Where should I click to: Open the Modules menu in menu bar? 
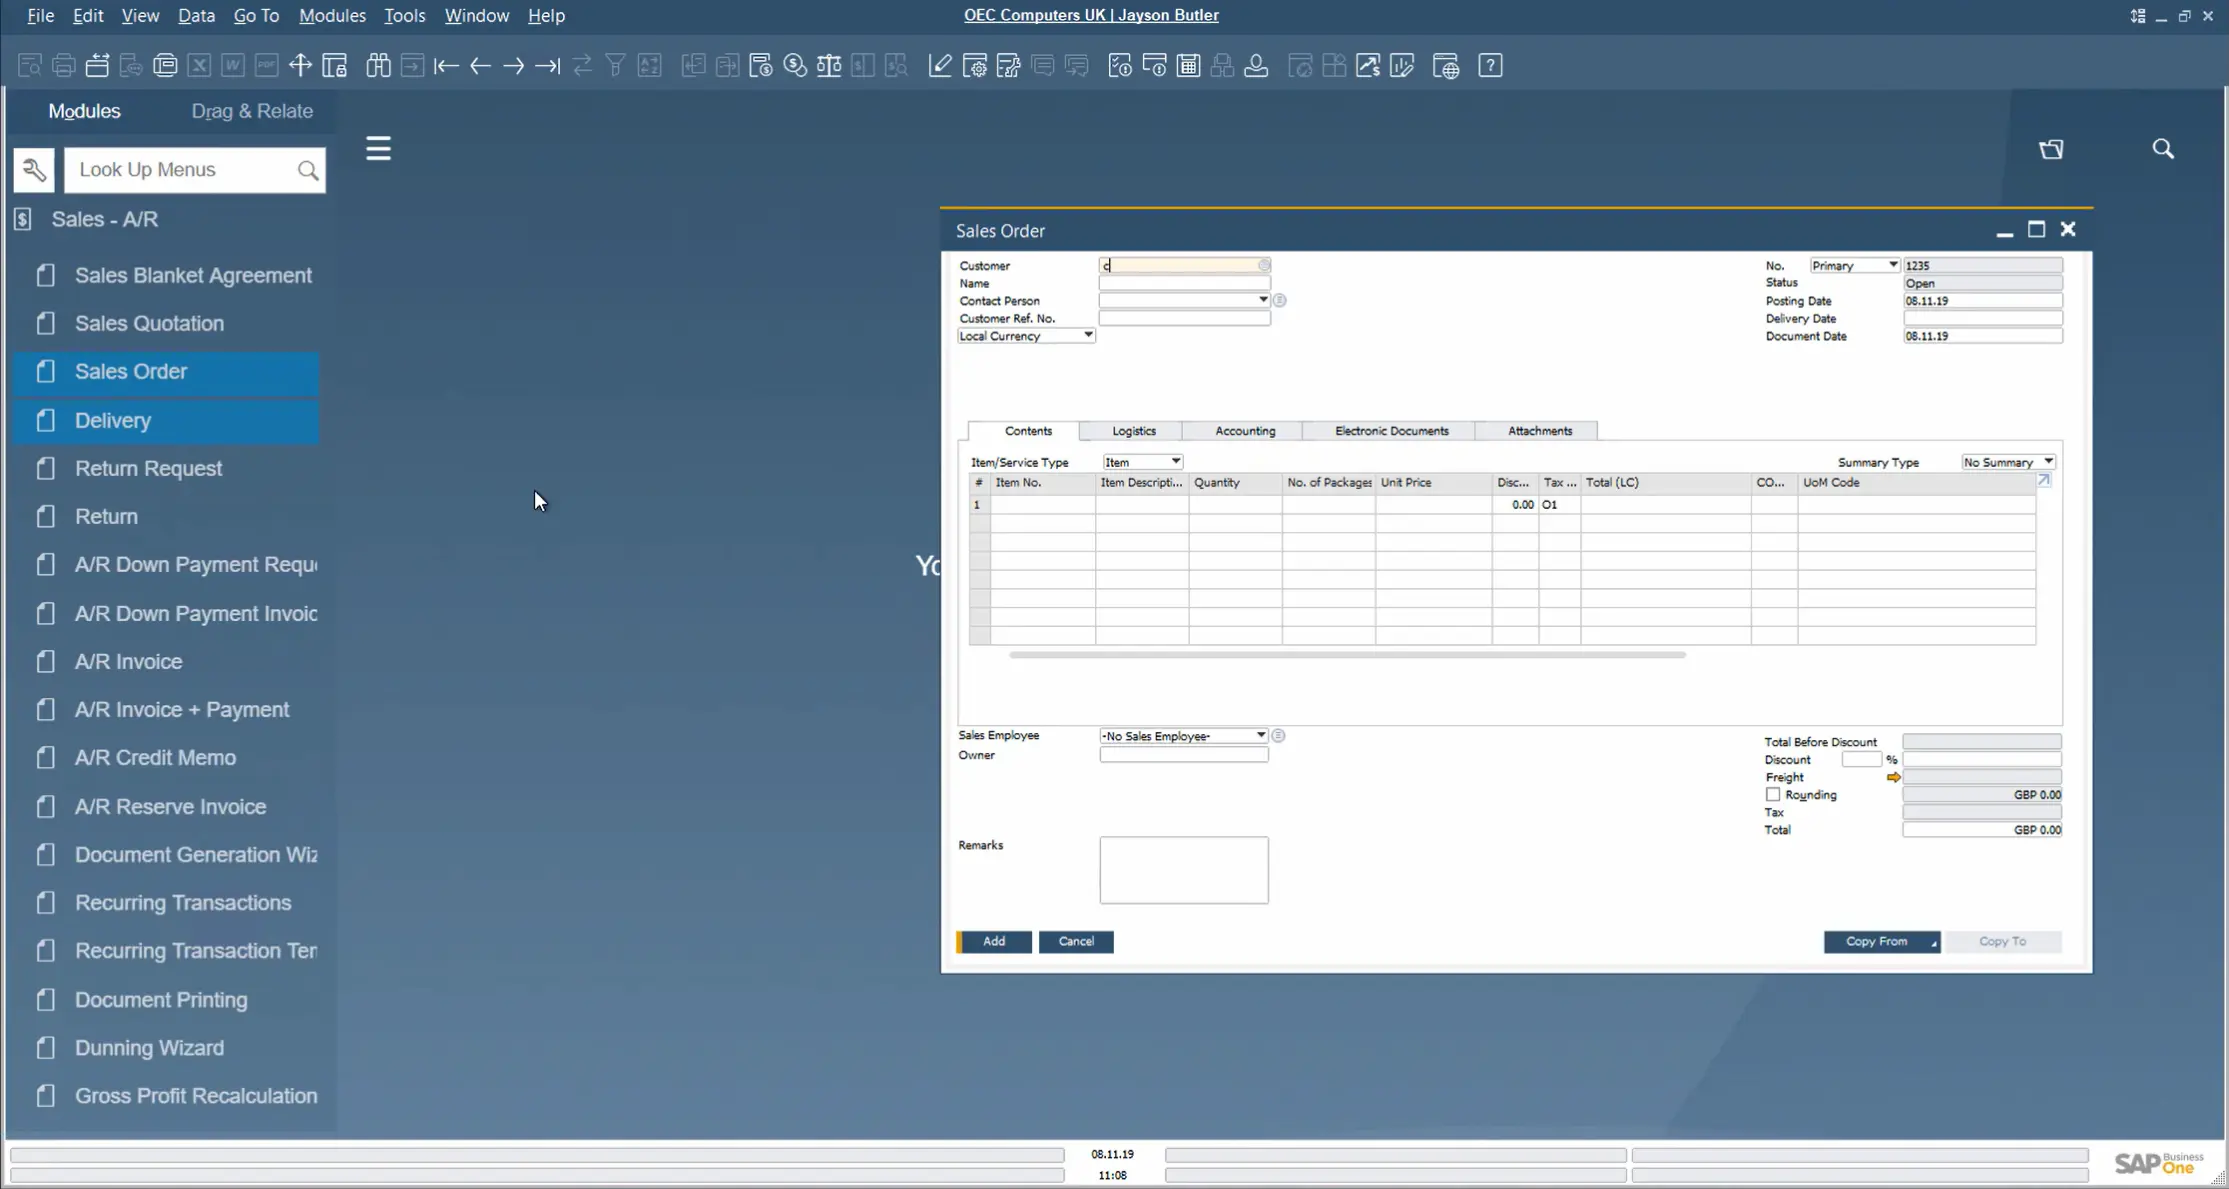pyautogui.click(x=332, y=15)
